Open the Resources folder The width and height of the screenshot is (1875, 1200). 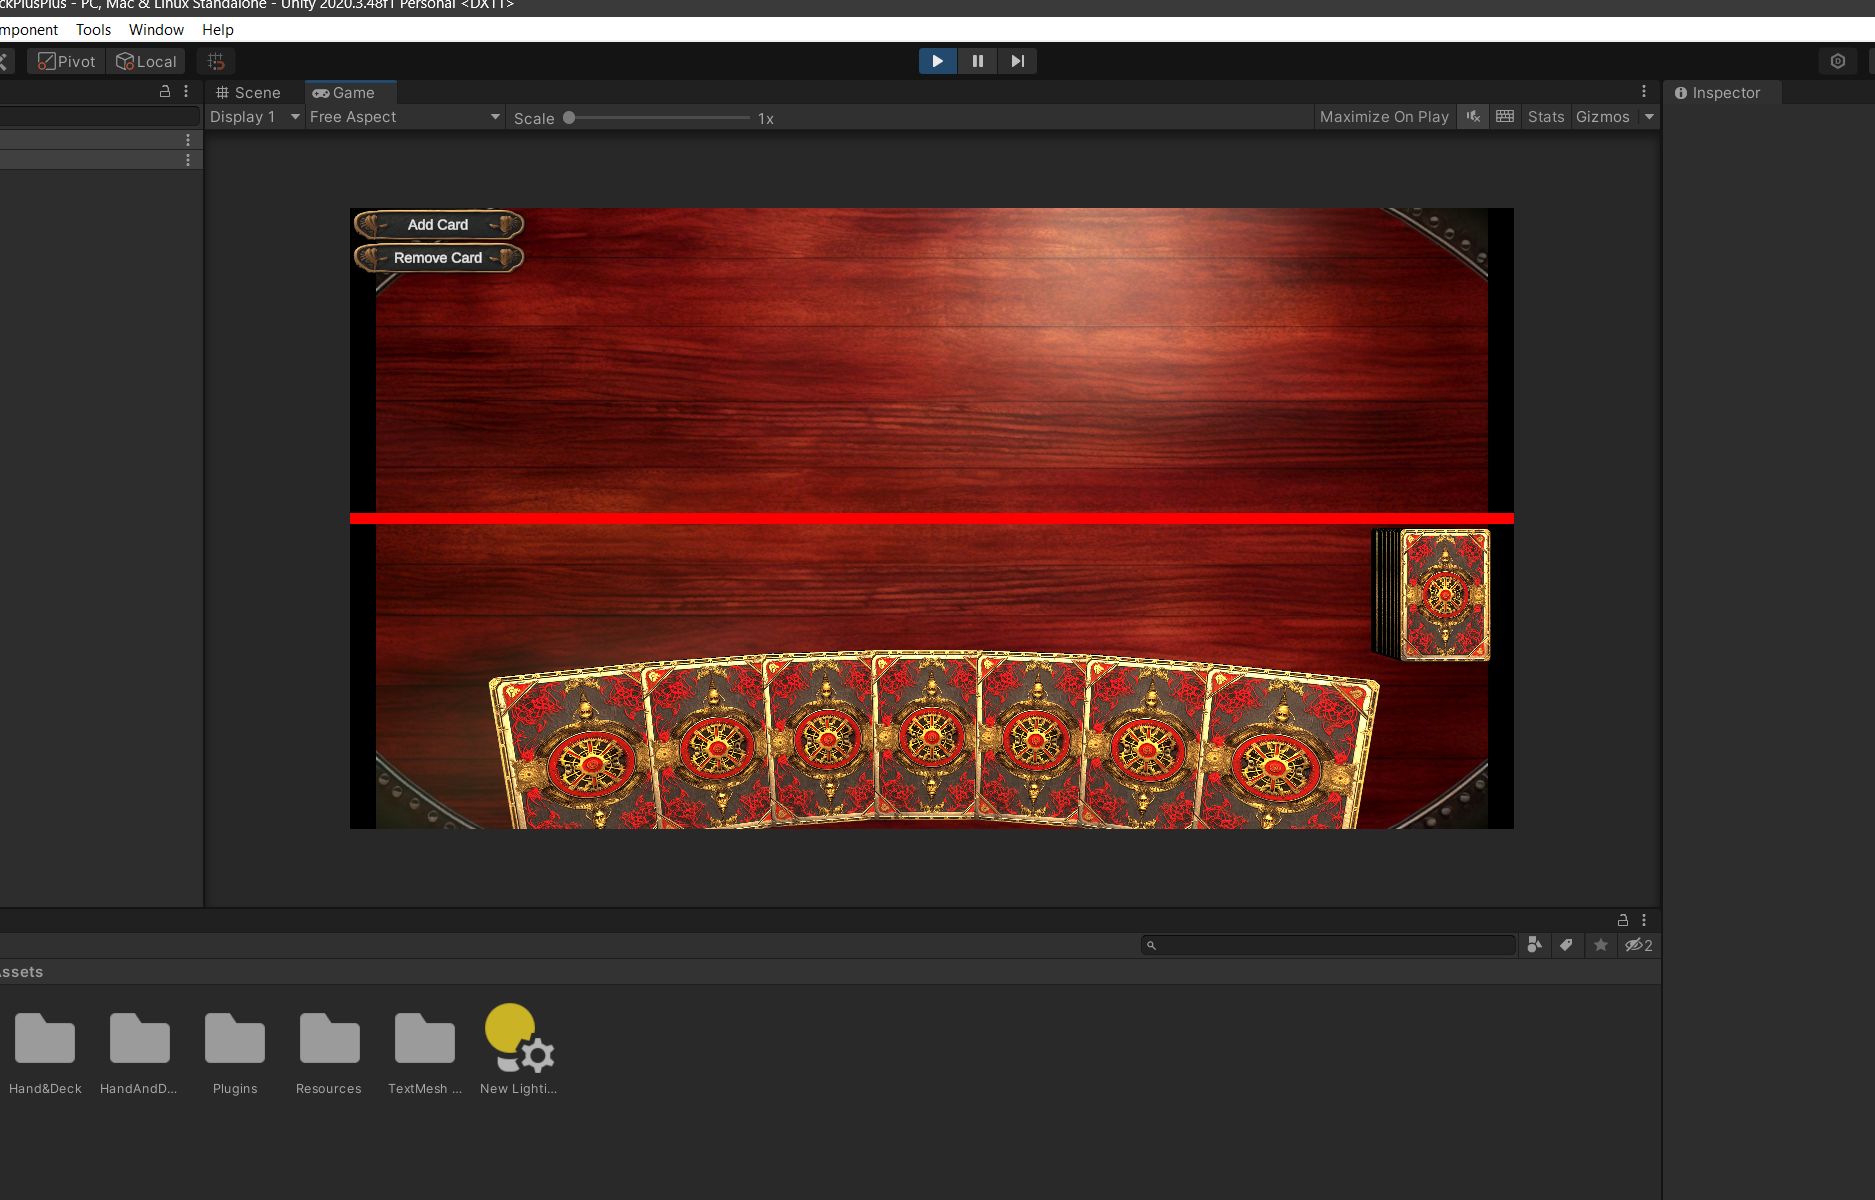coord(329,1040)
